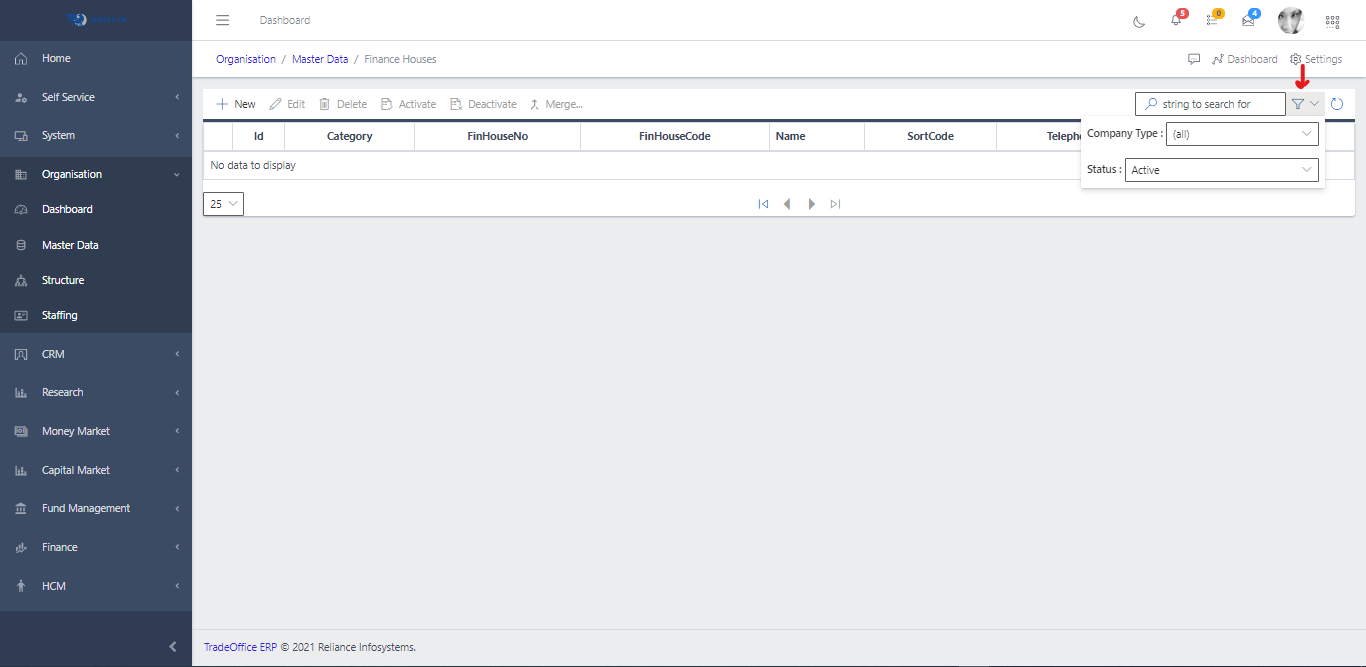Click the filter funnel icon
1366x667 pixels.
[1298, 104]
